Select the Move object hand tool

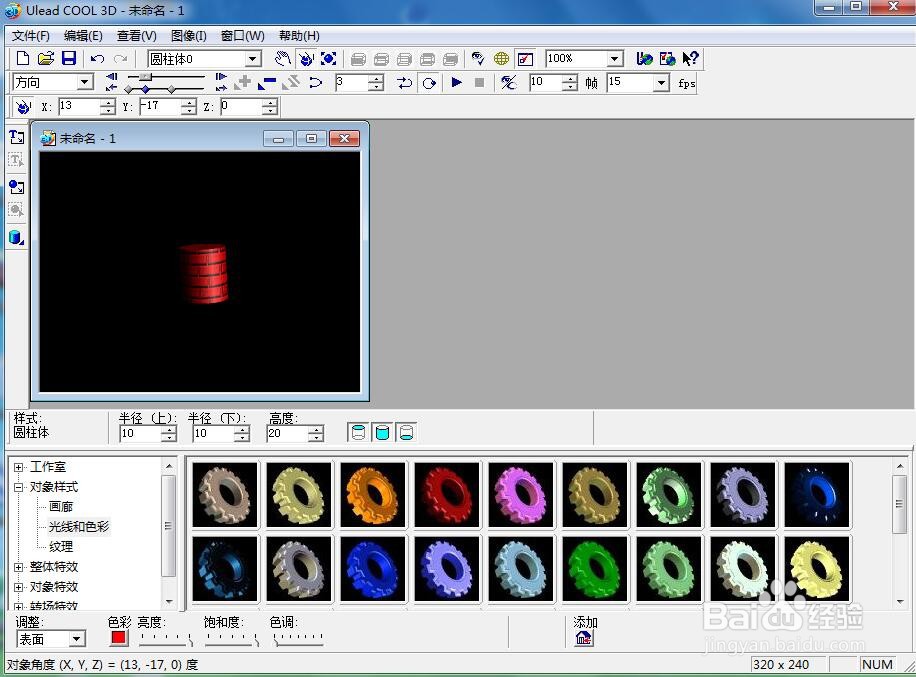(283, 58)
